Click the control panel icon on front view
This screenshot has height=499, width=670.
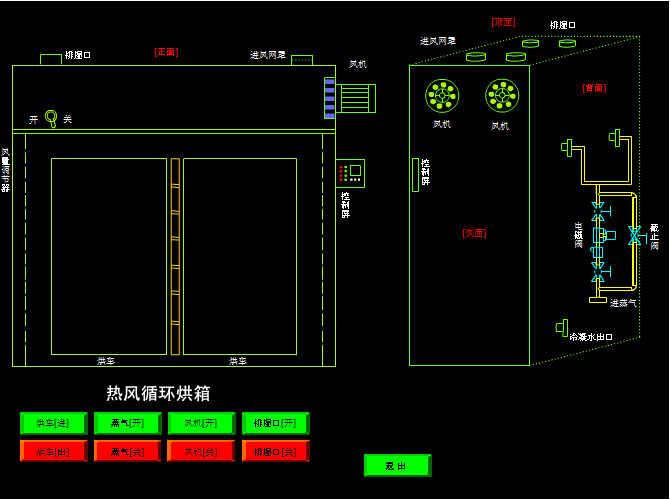351,172
